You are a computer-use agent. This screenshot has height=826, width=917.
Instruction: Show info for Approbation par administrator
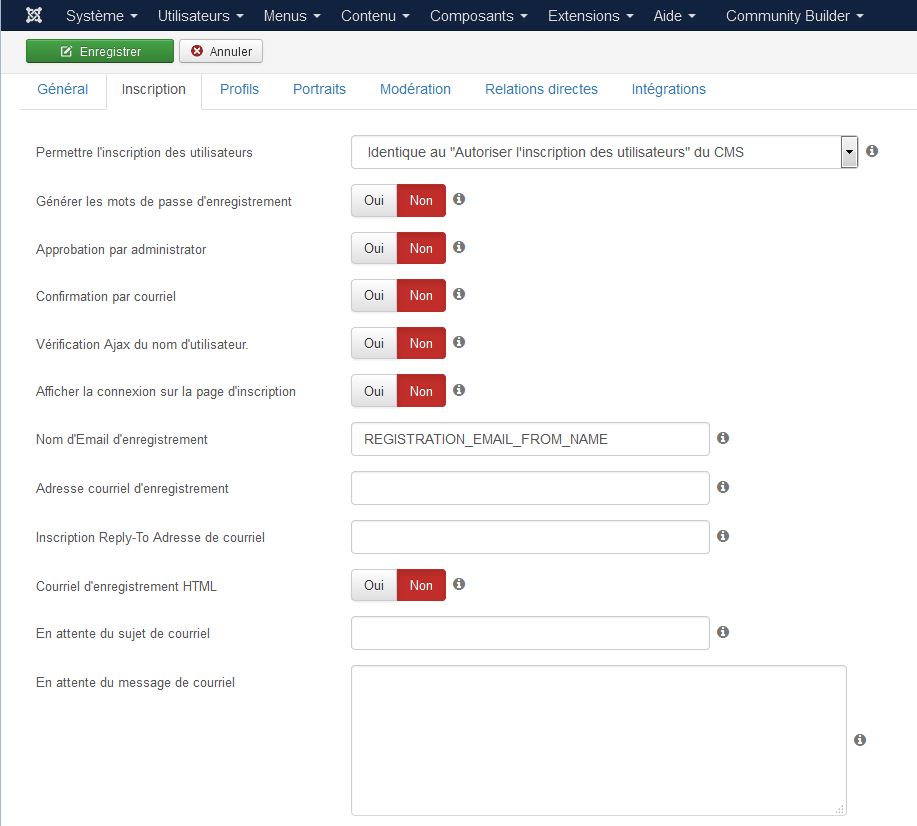pyautogui.click(x=459, y=247)
